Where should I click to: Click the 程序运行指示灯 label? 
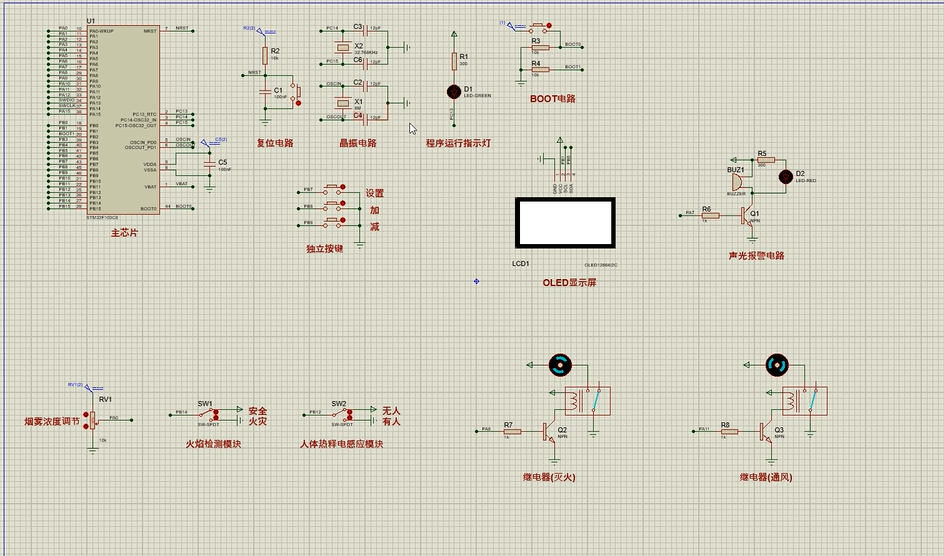458,143
